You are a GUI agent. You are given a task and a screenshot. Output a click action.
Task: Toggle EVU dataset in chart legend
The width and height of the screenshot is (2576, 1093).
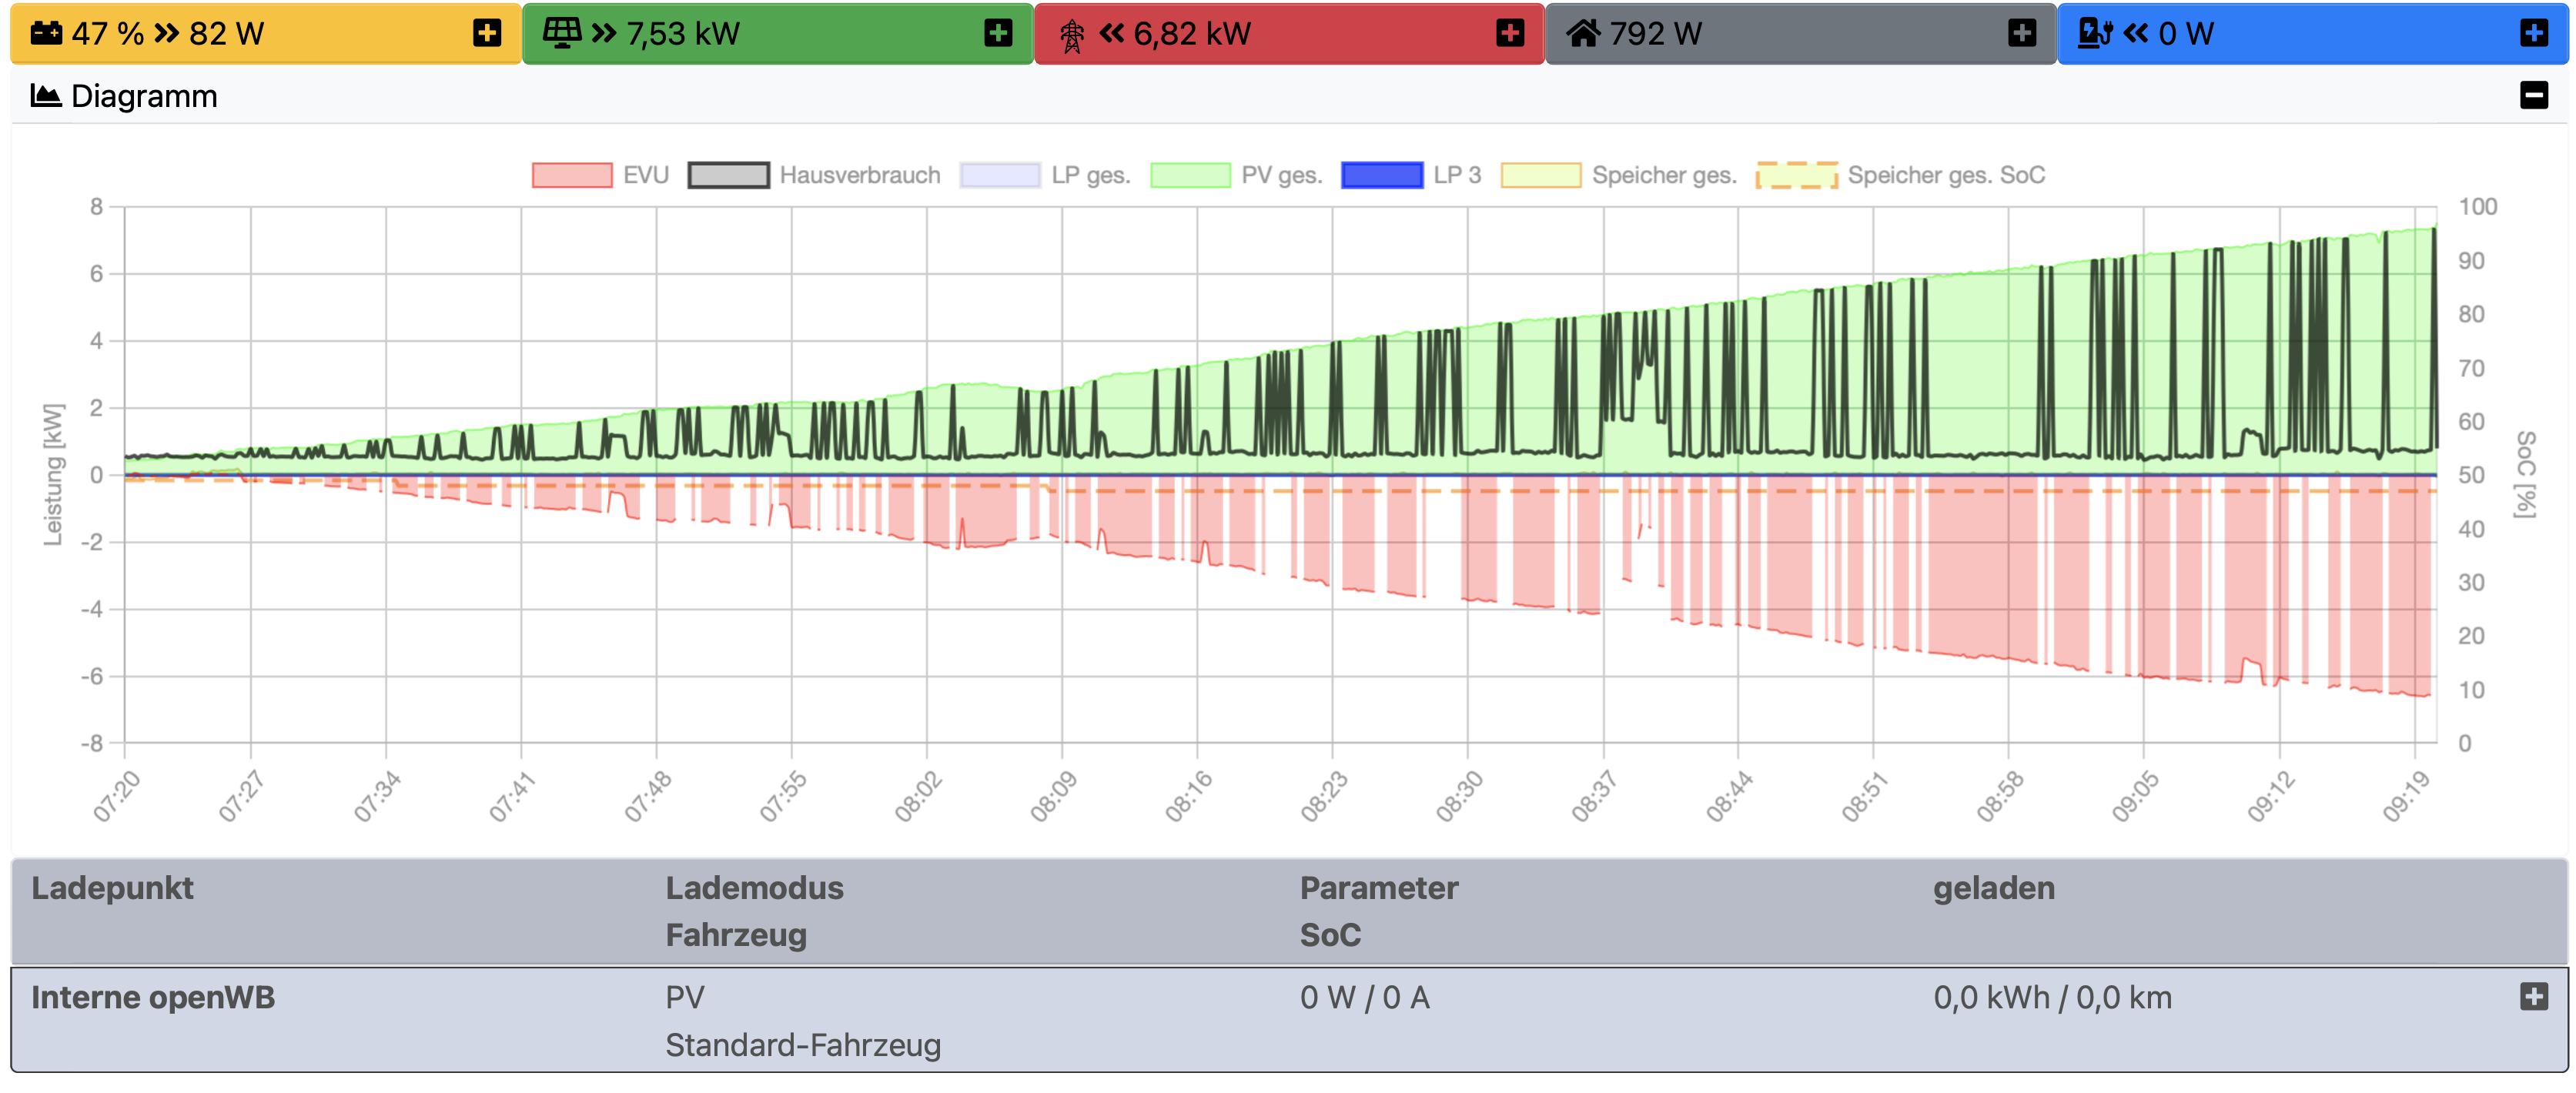point(600,175)
